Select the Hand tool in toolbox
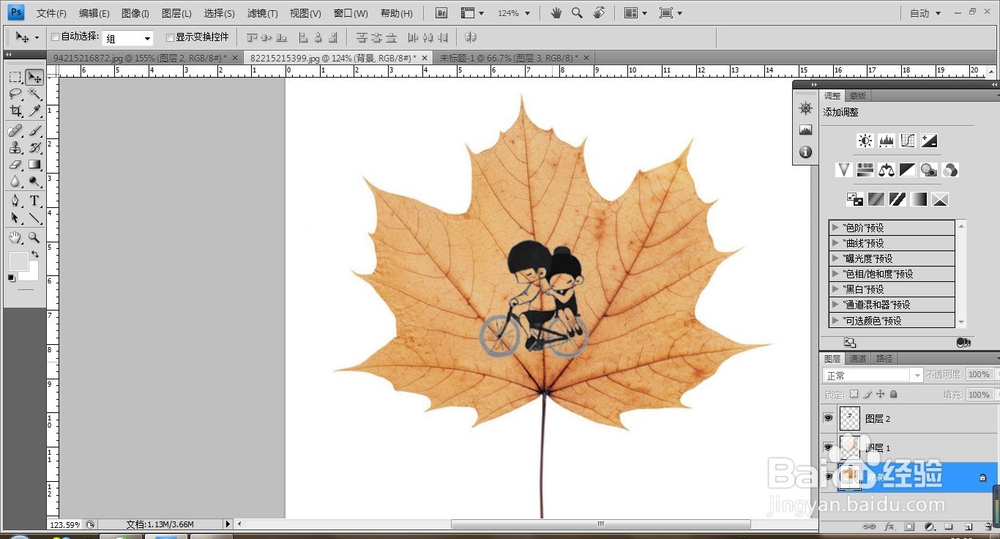Screen dimensions: 1000x539 [15, 238]
